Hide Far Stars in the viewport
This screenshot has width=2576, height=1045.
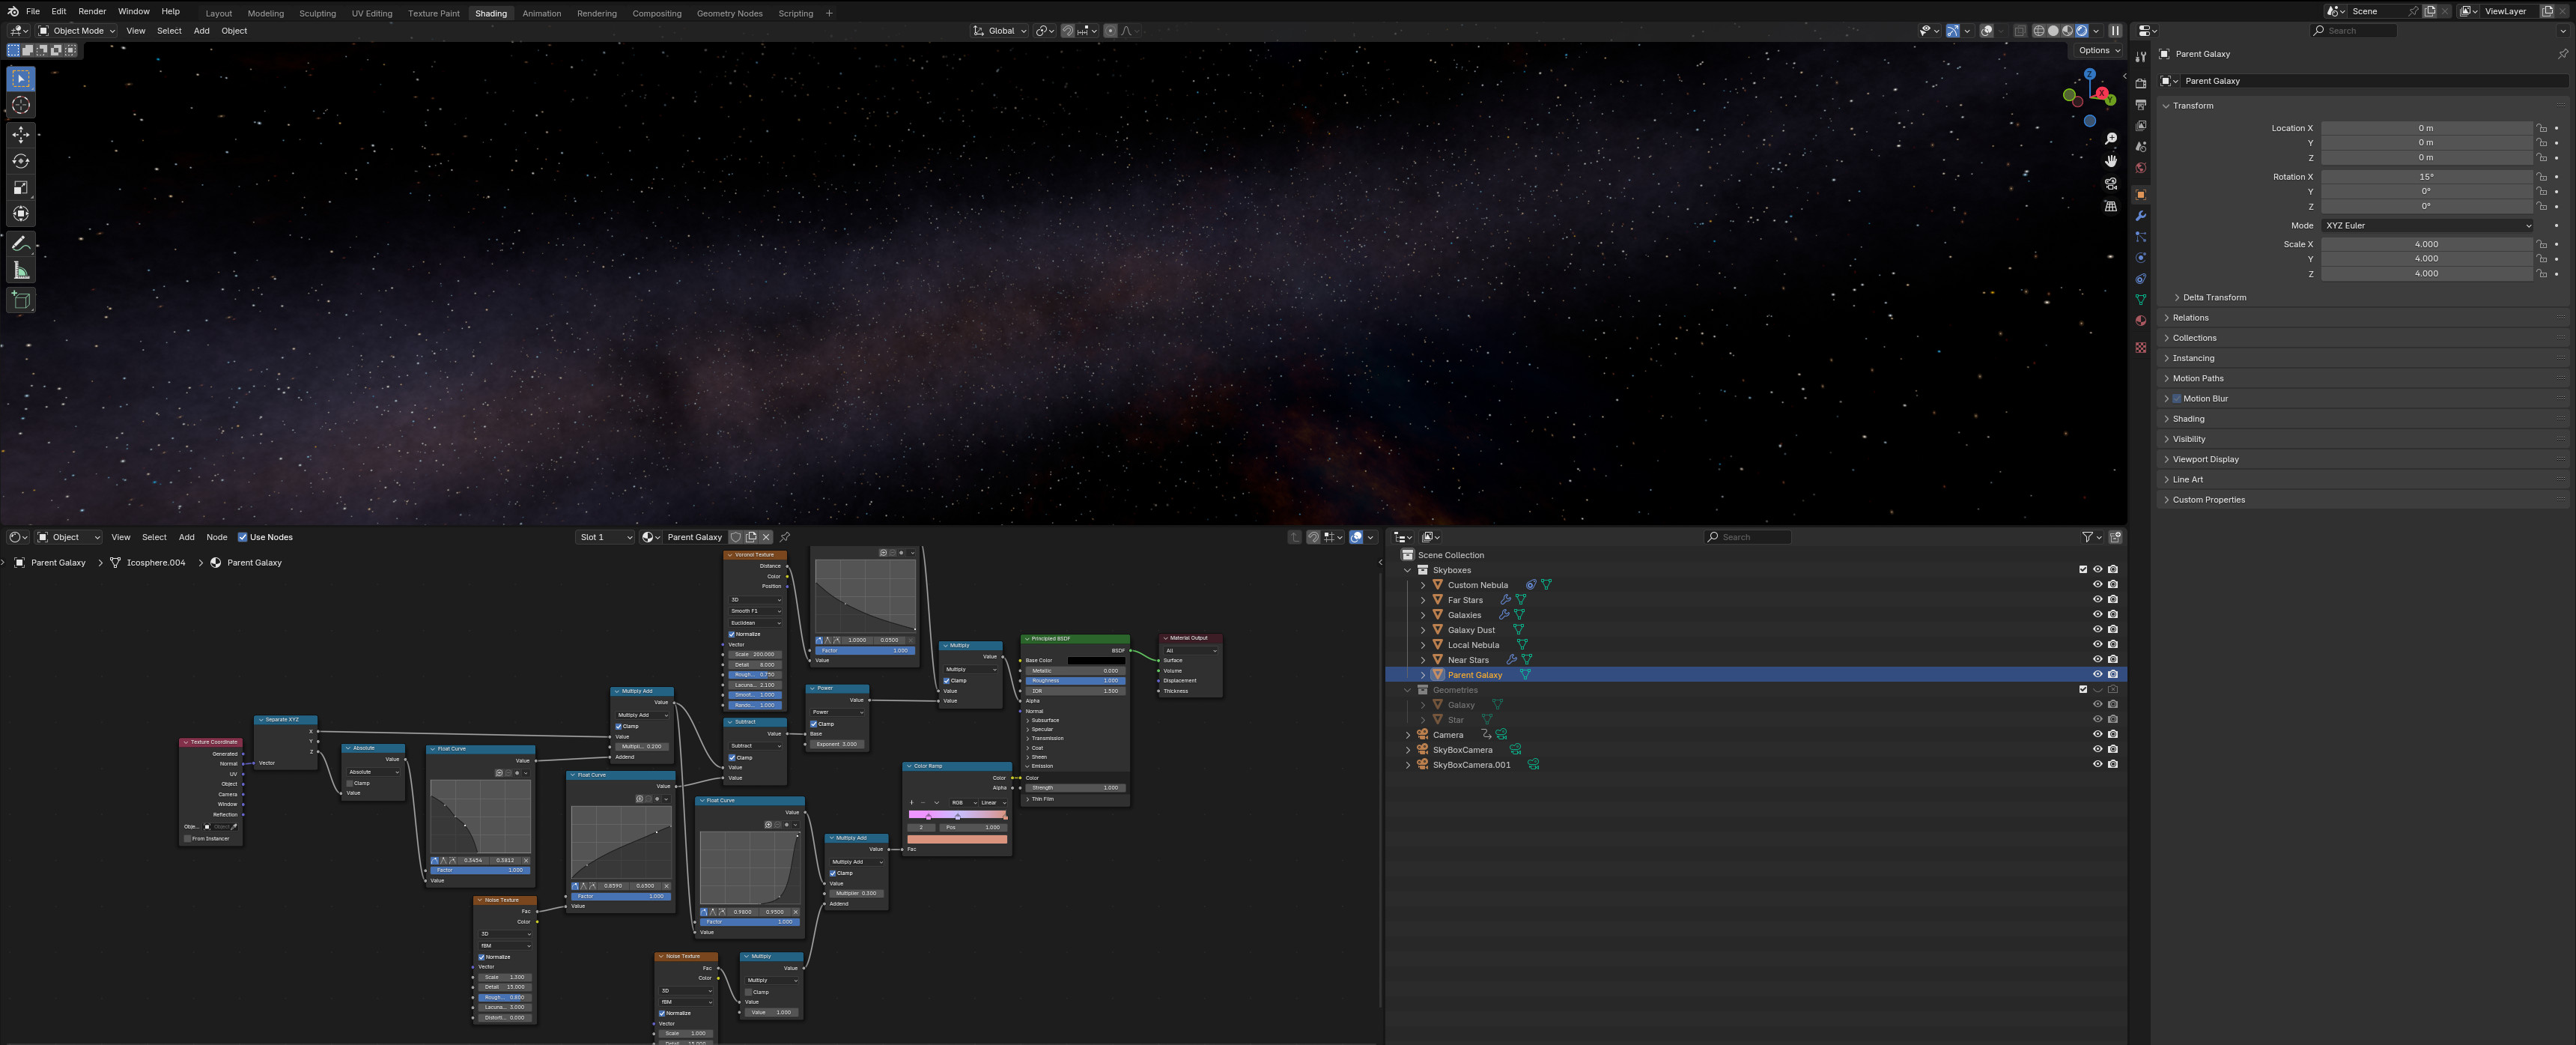pyautogui.click(x=2097, y=600)
